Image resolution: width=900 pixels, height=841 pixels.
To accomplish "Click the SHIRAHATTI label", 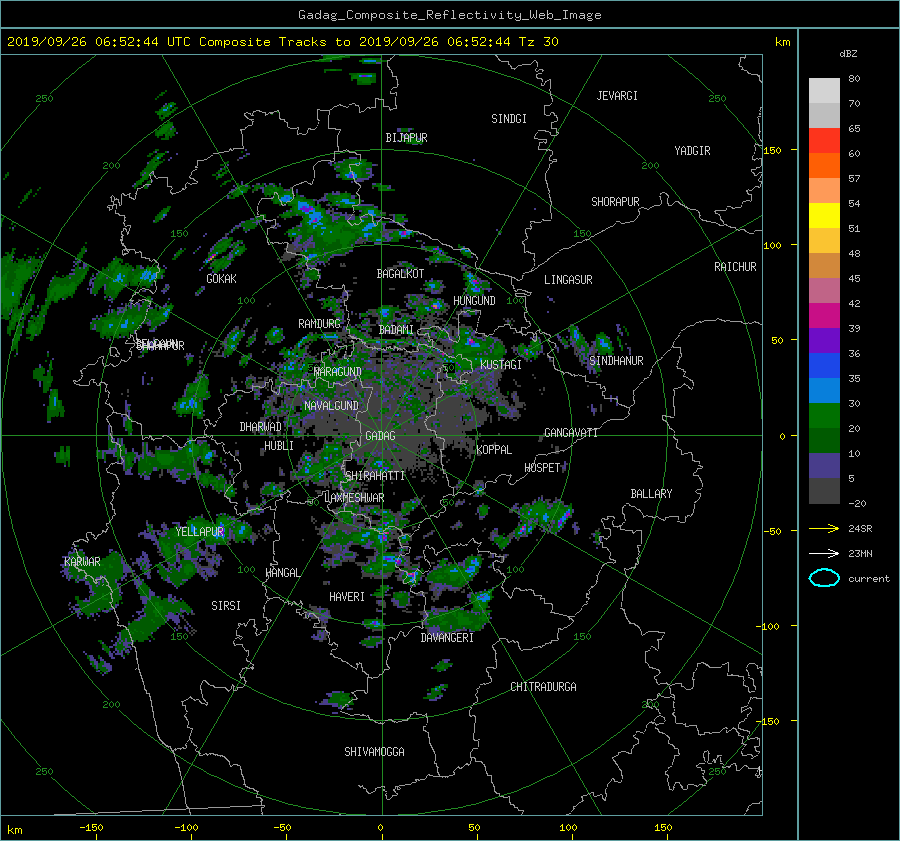I will coord(375,476).
